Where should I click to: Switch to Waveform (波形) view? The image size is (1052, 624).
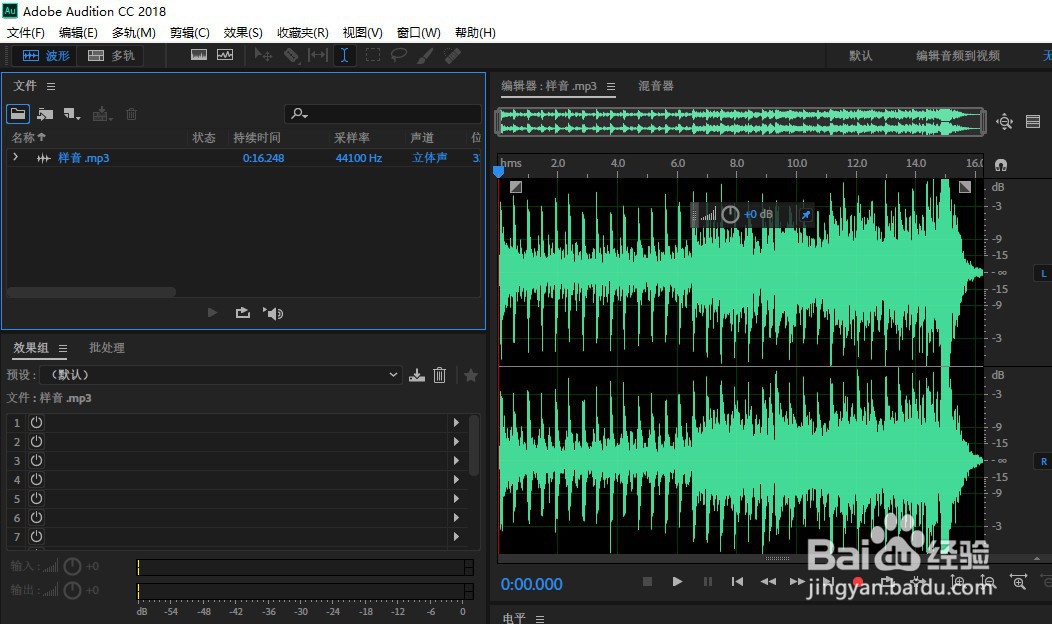tap(46, 56)
